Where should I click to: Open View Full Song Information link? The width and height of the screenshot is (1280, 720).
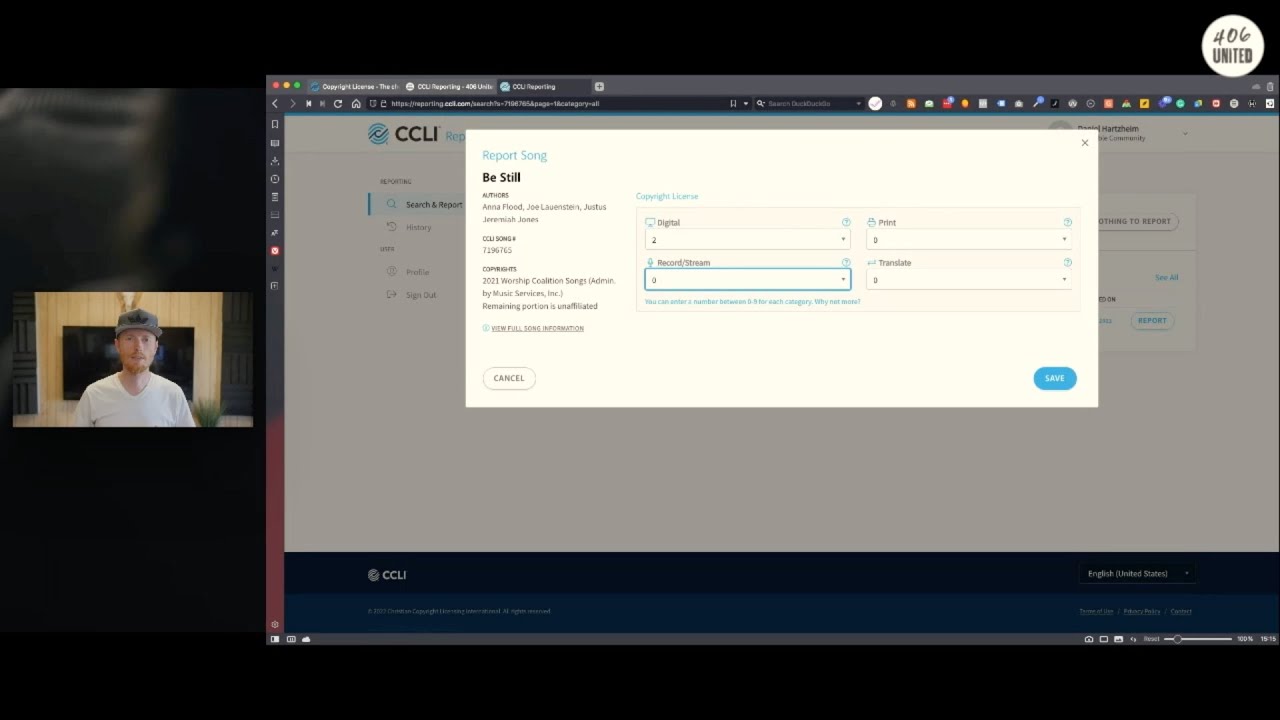tap(537, 328)
